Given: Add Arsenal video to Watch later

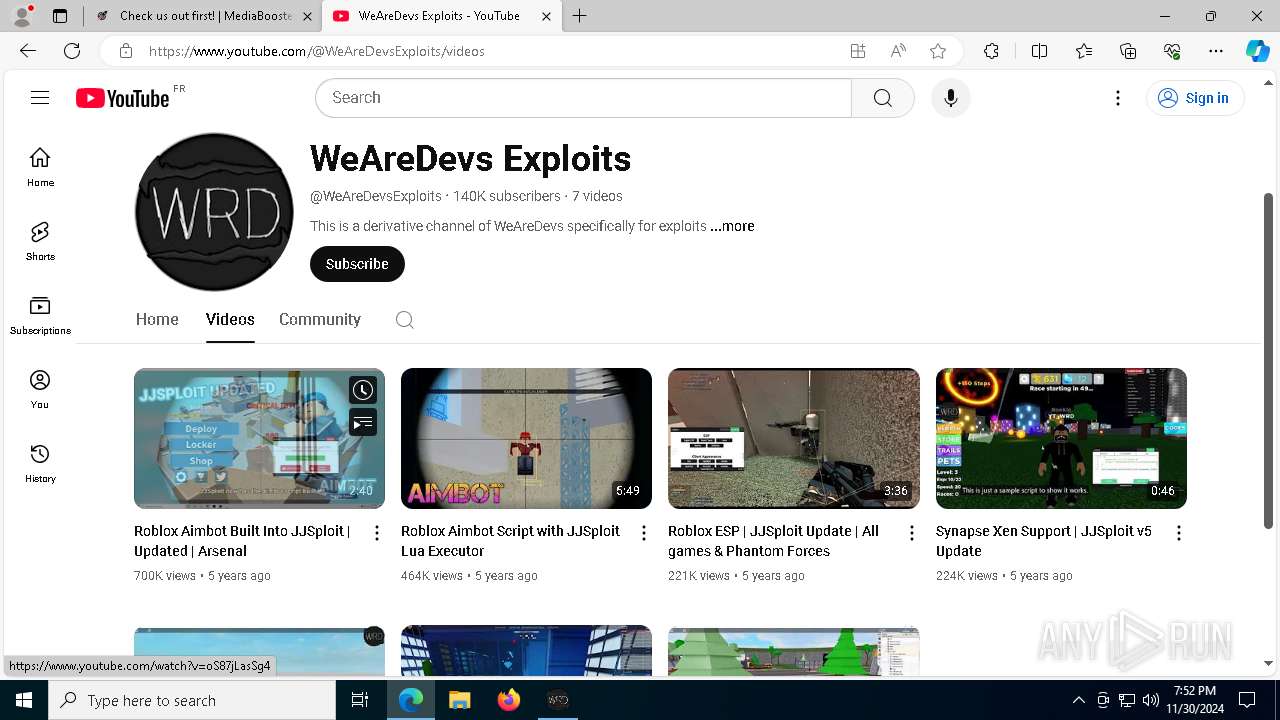Looking at the screenshot, I should (x=363, y=390).
